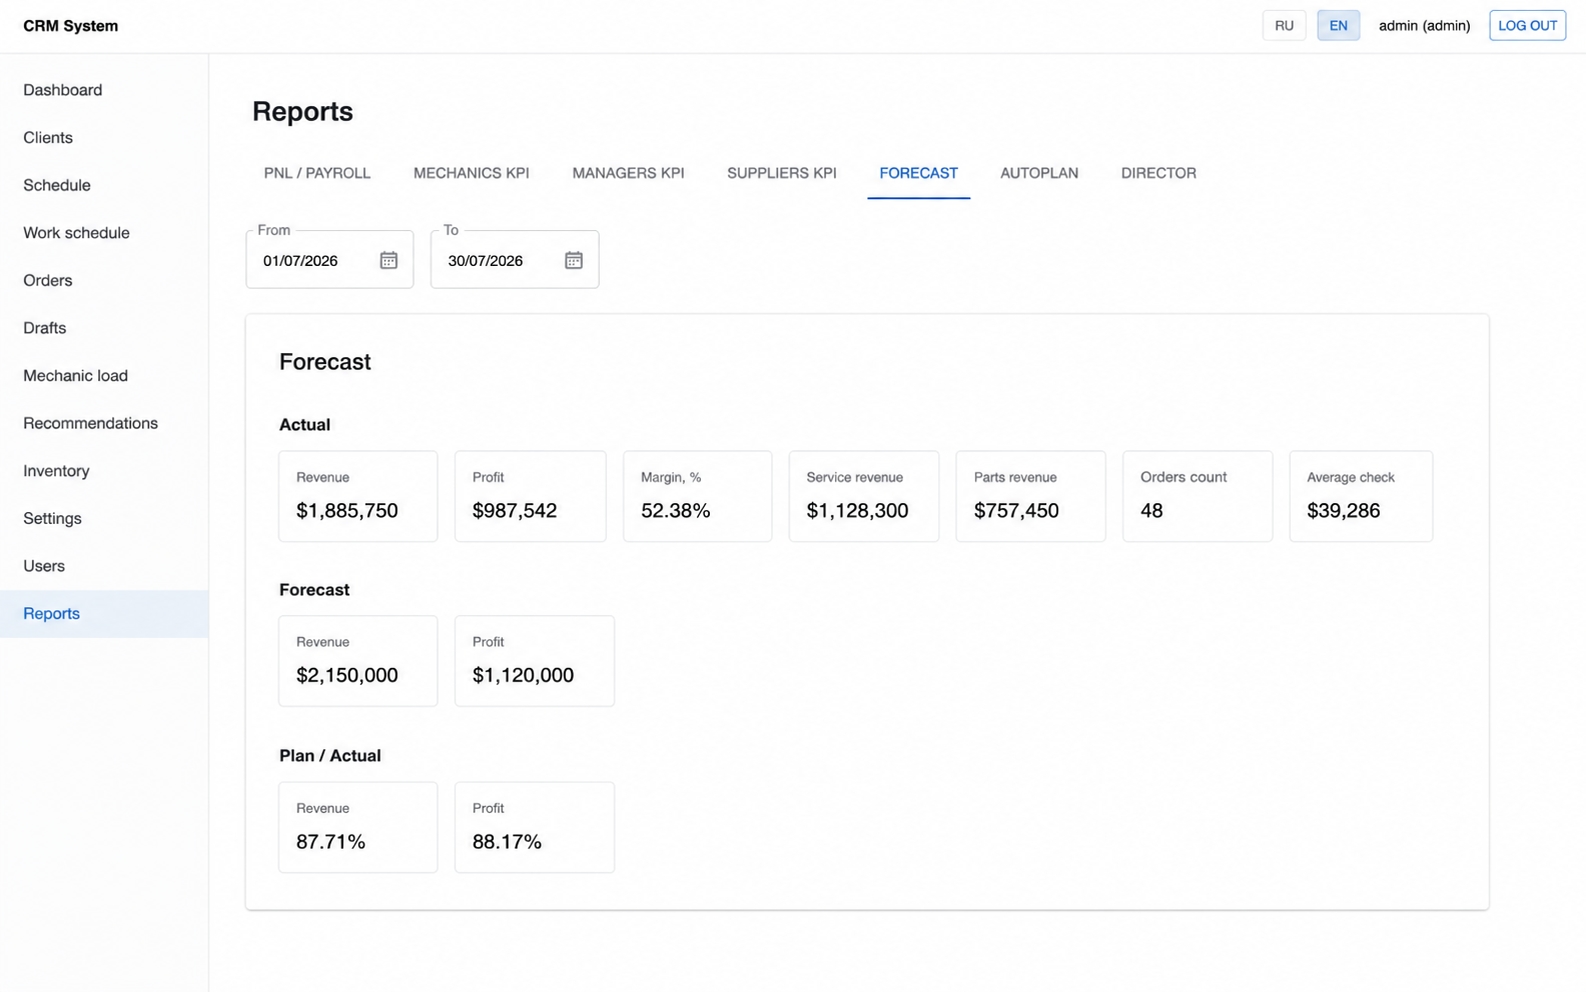This screenshot has width=1586, height=992.
Task: Switch language to RU
Action: pyautogui.click(x=1284, y=26)
